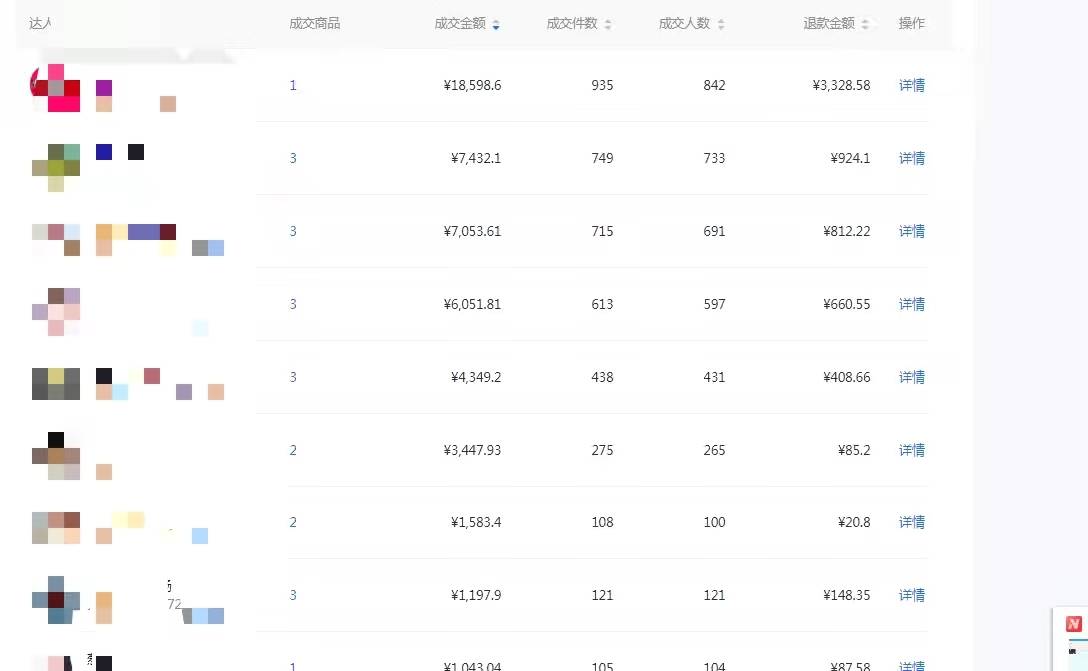Sort by 成交人数 column arrow
Screen dimensions: 1088x671
(721, 25)
